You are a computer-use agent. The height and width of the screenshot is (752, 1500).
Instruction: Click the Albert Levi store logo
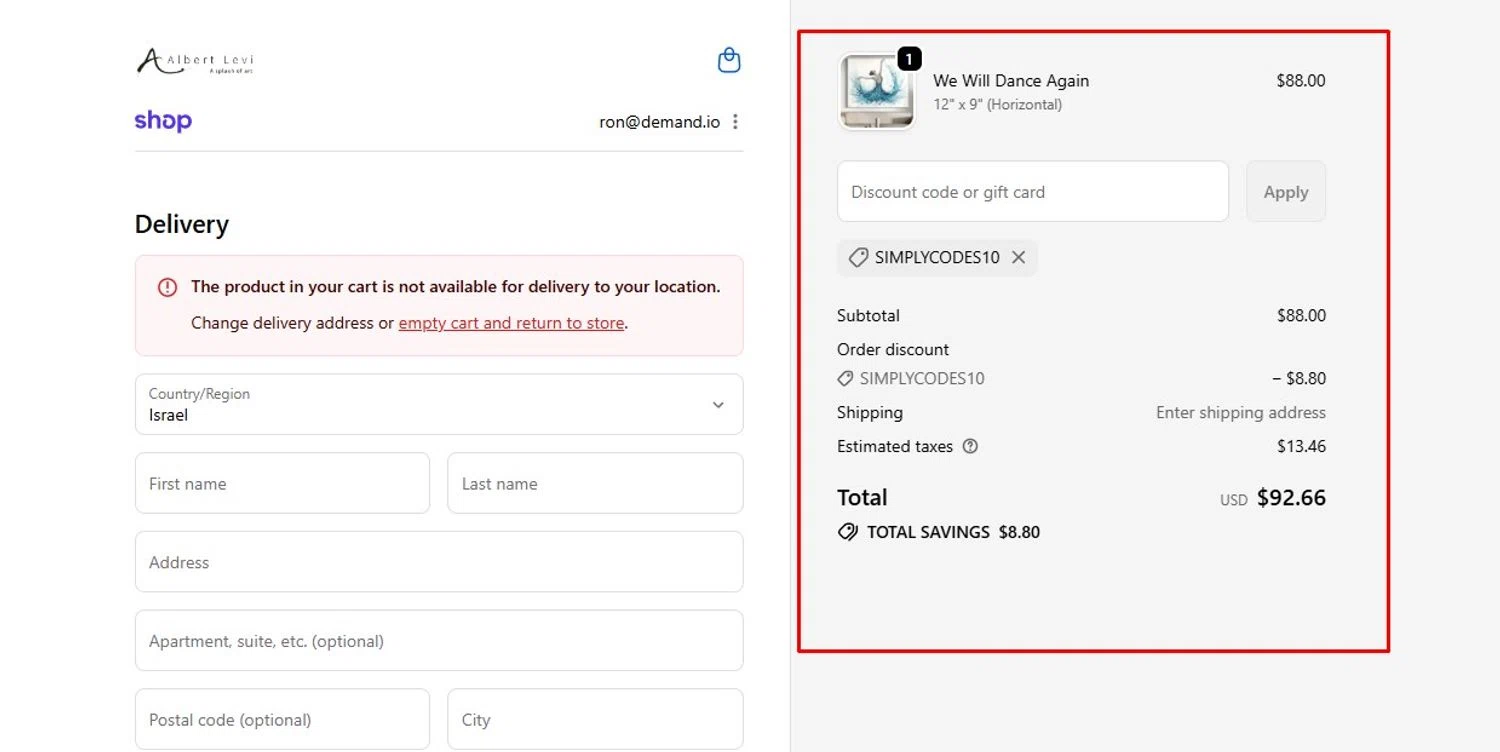[195, 62]
